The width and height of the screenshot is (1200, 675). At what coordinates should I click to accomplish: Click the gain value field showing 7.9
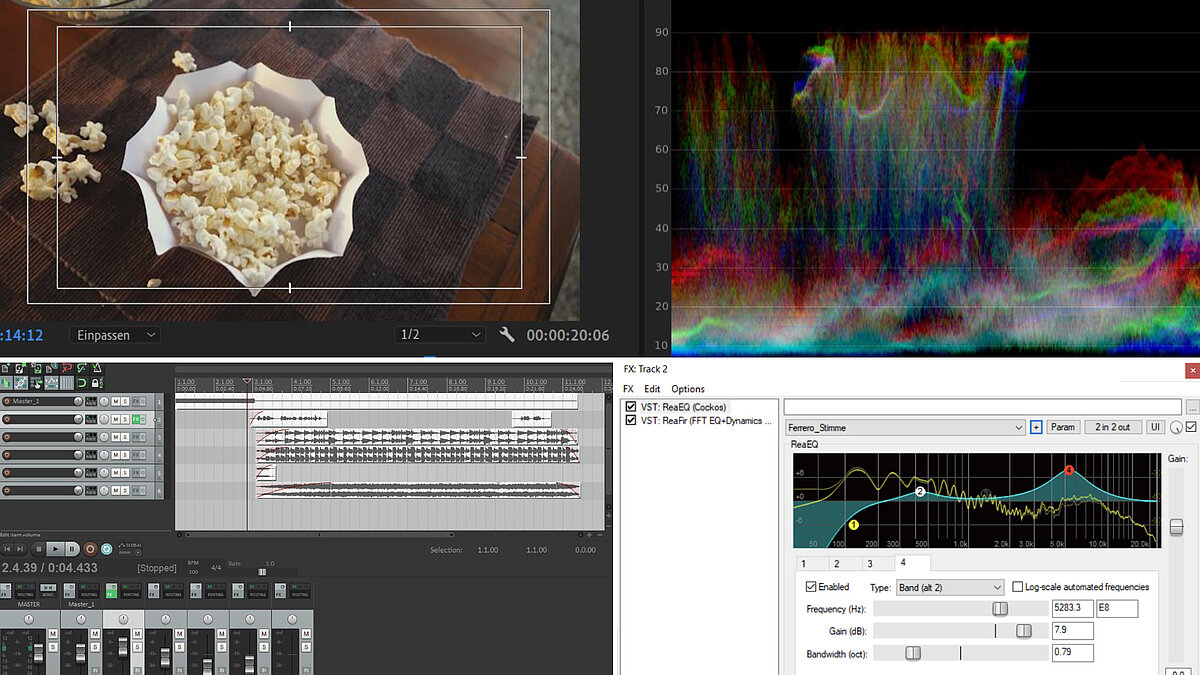[1072, 631]
